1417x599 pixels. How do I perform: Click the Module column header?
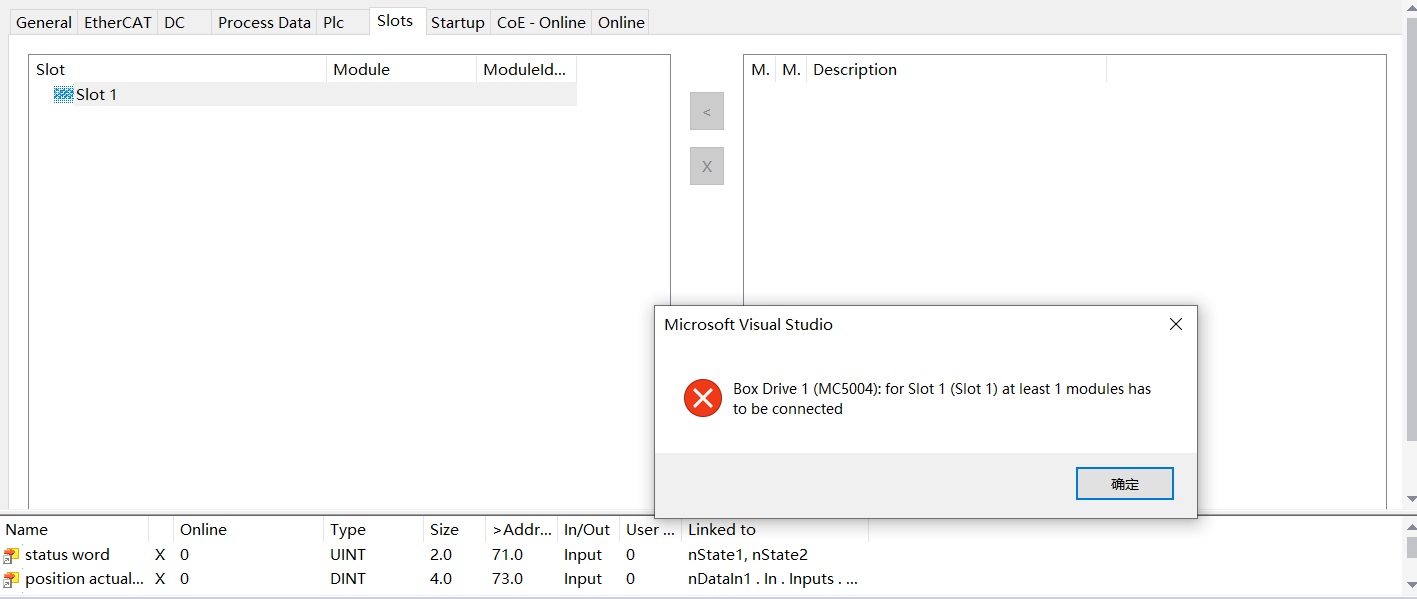pyautogui.click(x=402, y=70)
